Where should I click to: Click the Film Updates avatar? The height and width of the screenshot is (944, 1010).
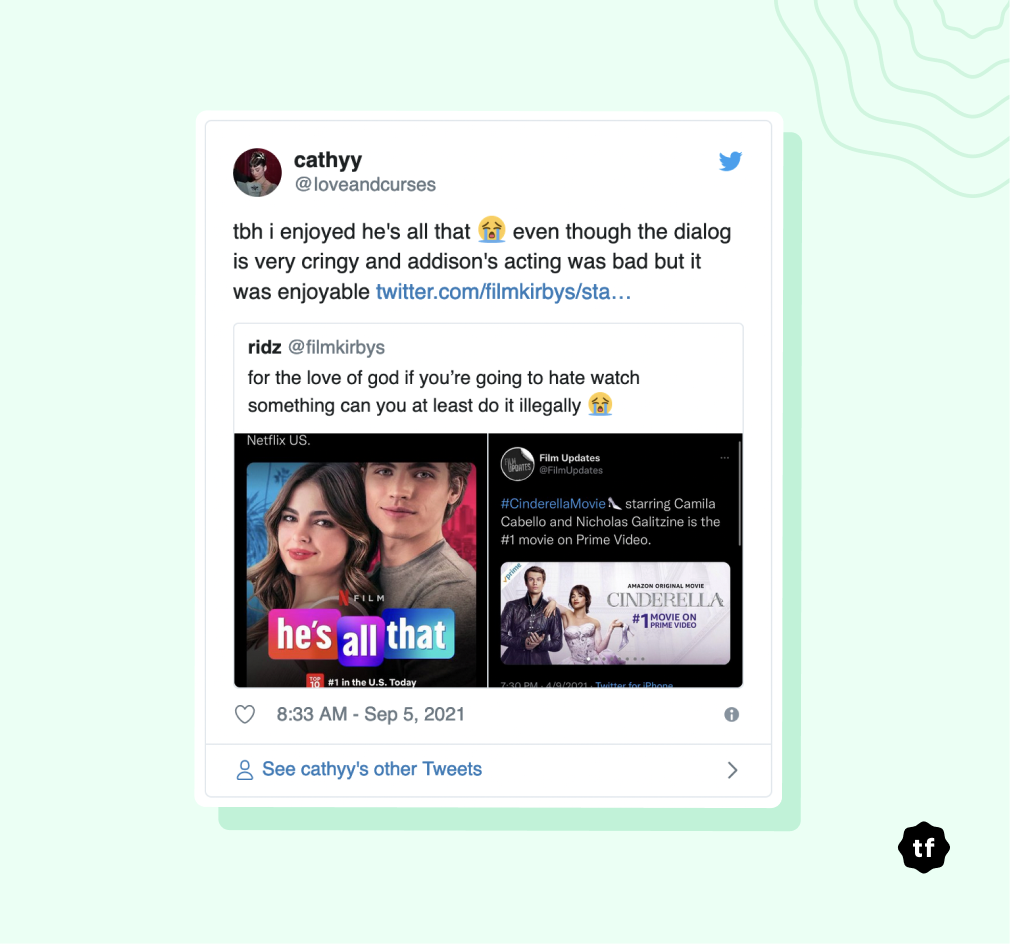click(517, 464)
